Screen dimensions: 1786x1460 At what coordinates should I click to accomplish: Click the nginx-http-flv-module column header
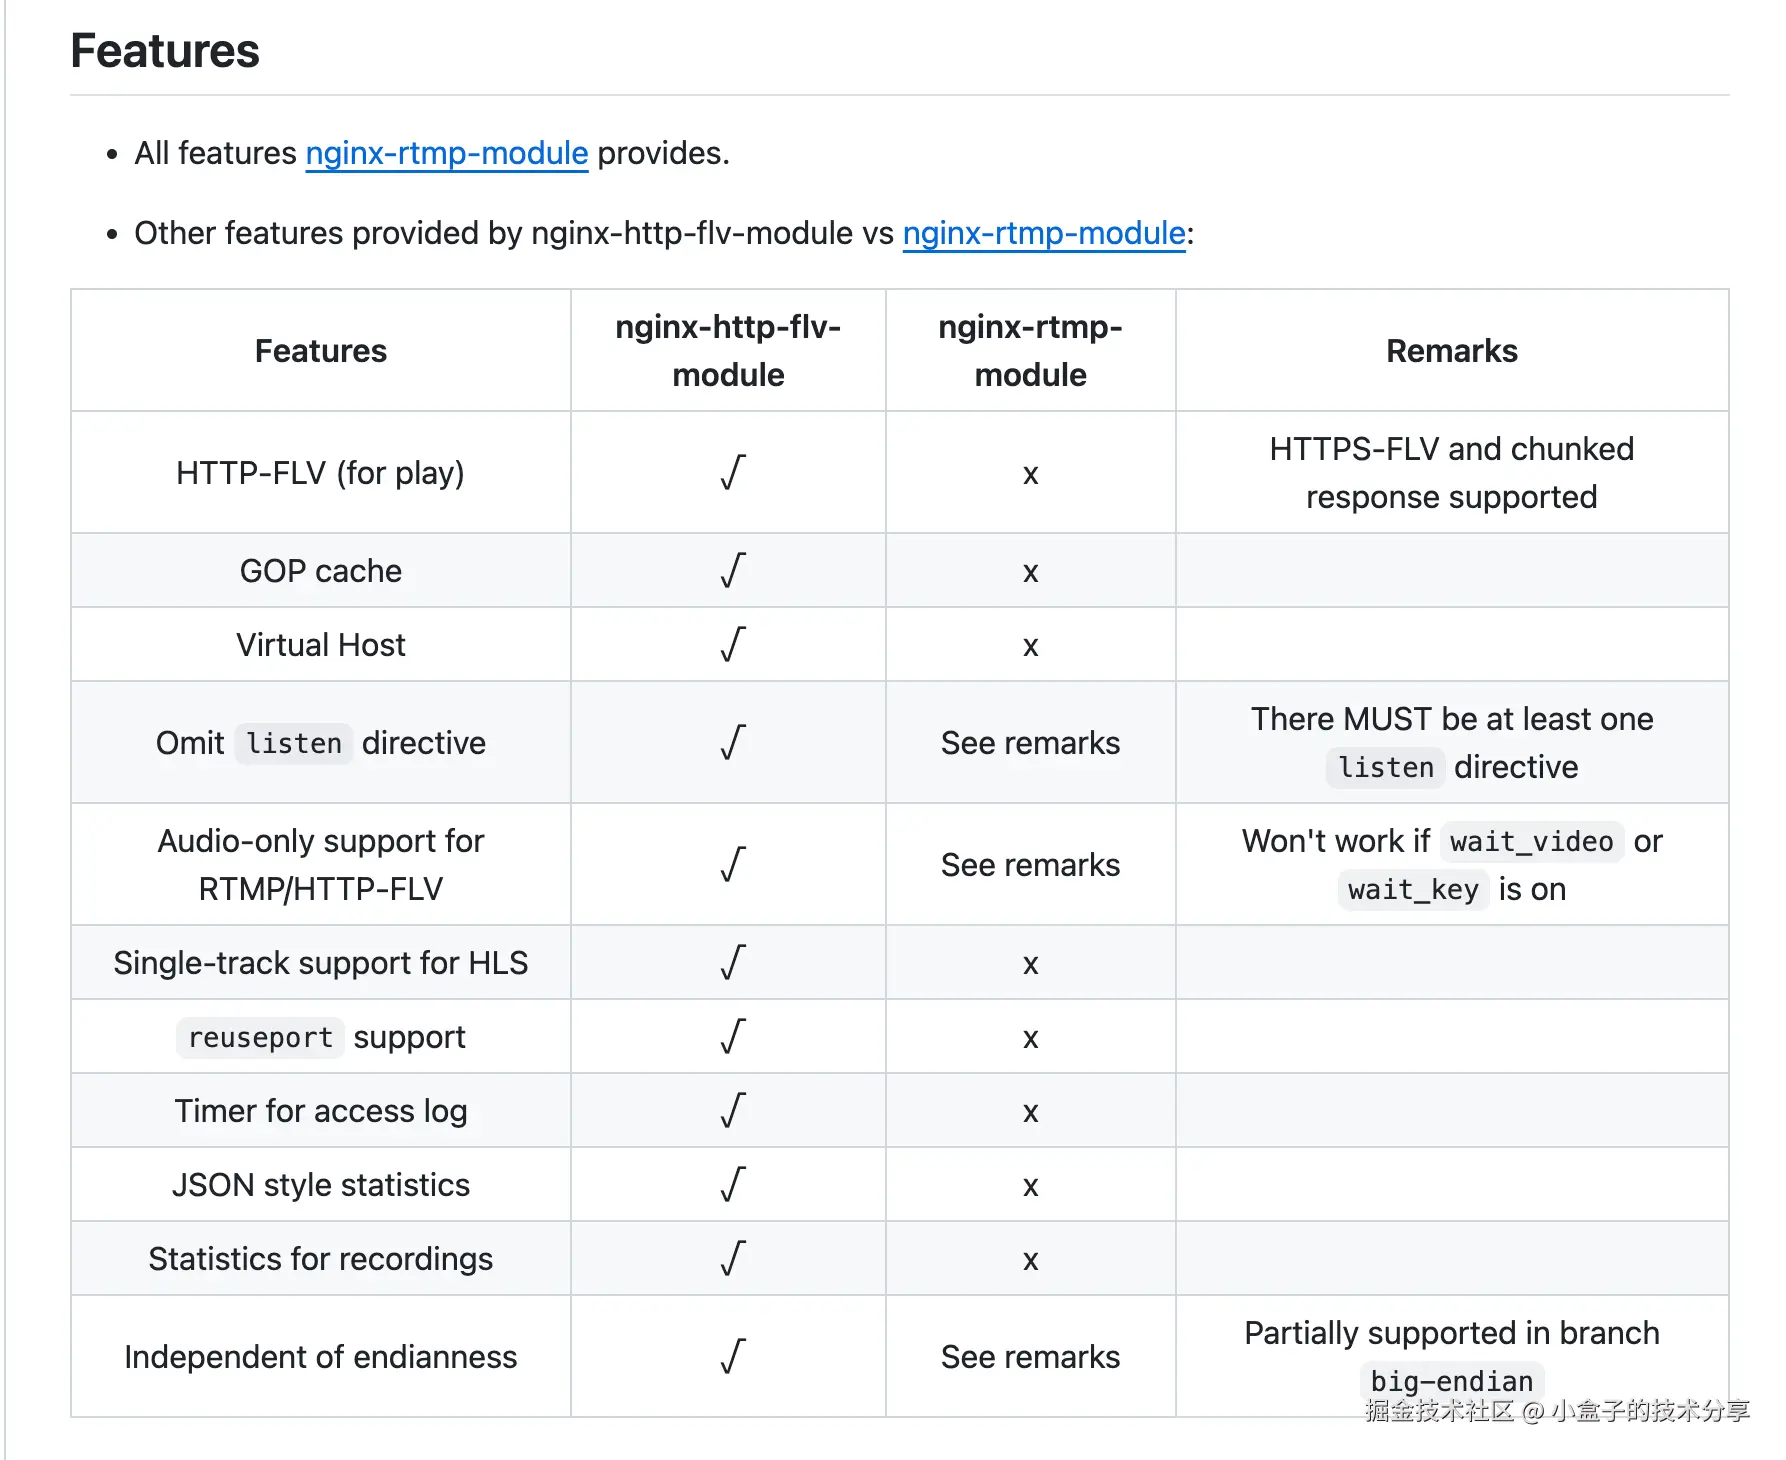728,351
